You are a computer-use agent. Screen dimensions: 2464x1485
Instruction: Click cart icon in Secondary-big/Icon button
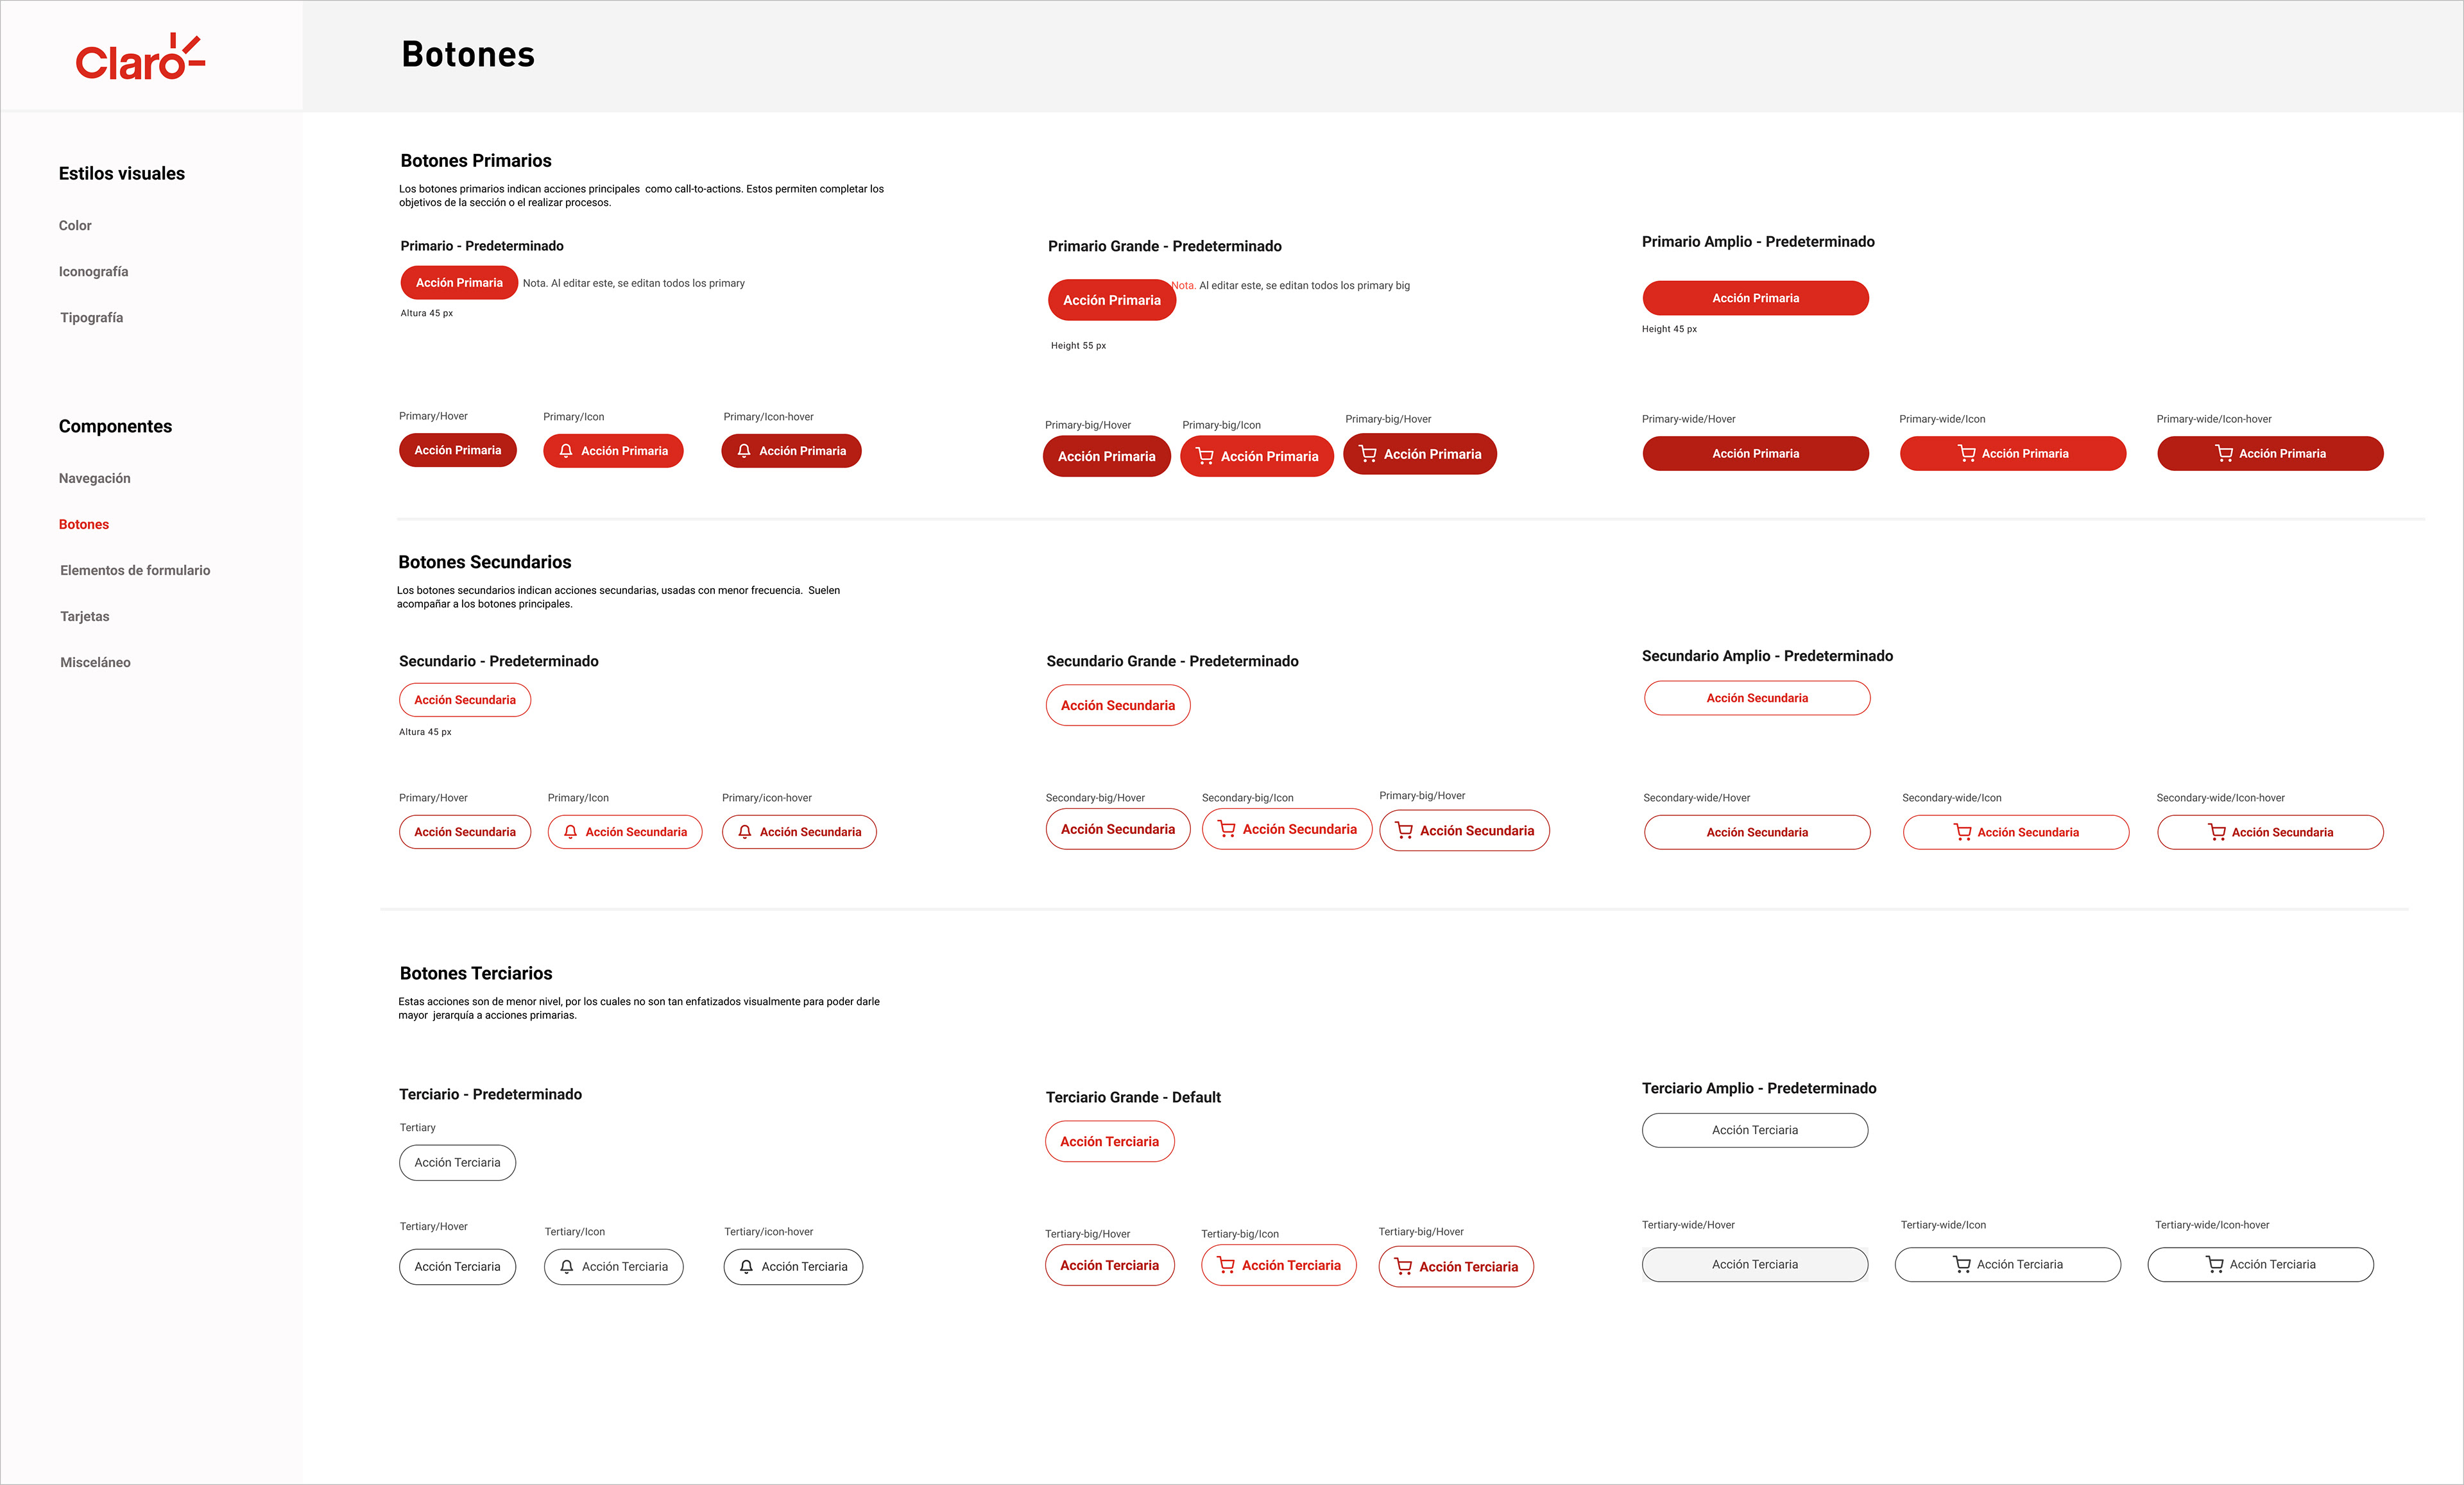pos(1226,829)
